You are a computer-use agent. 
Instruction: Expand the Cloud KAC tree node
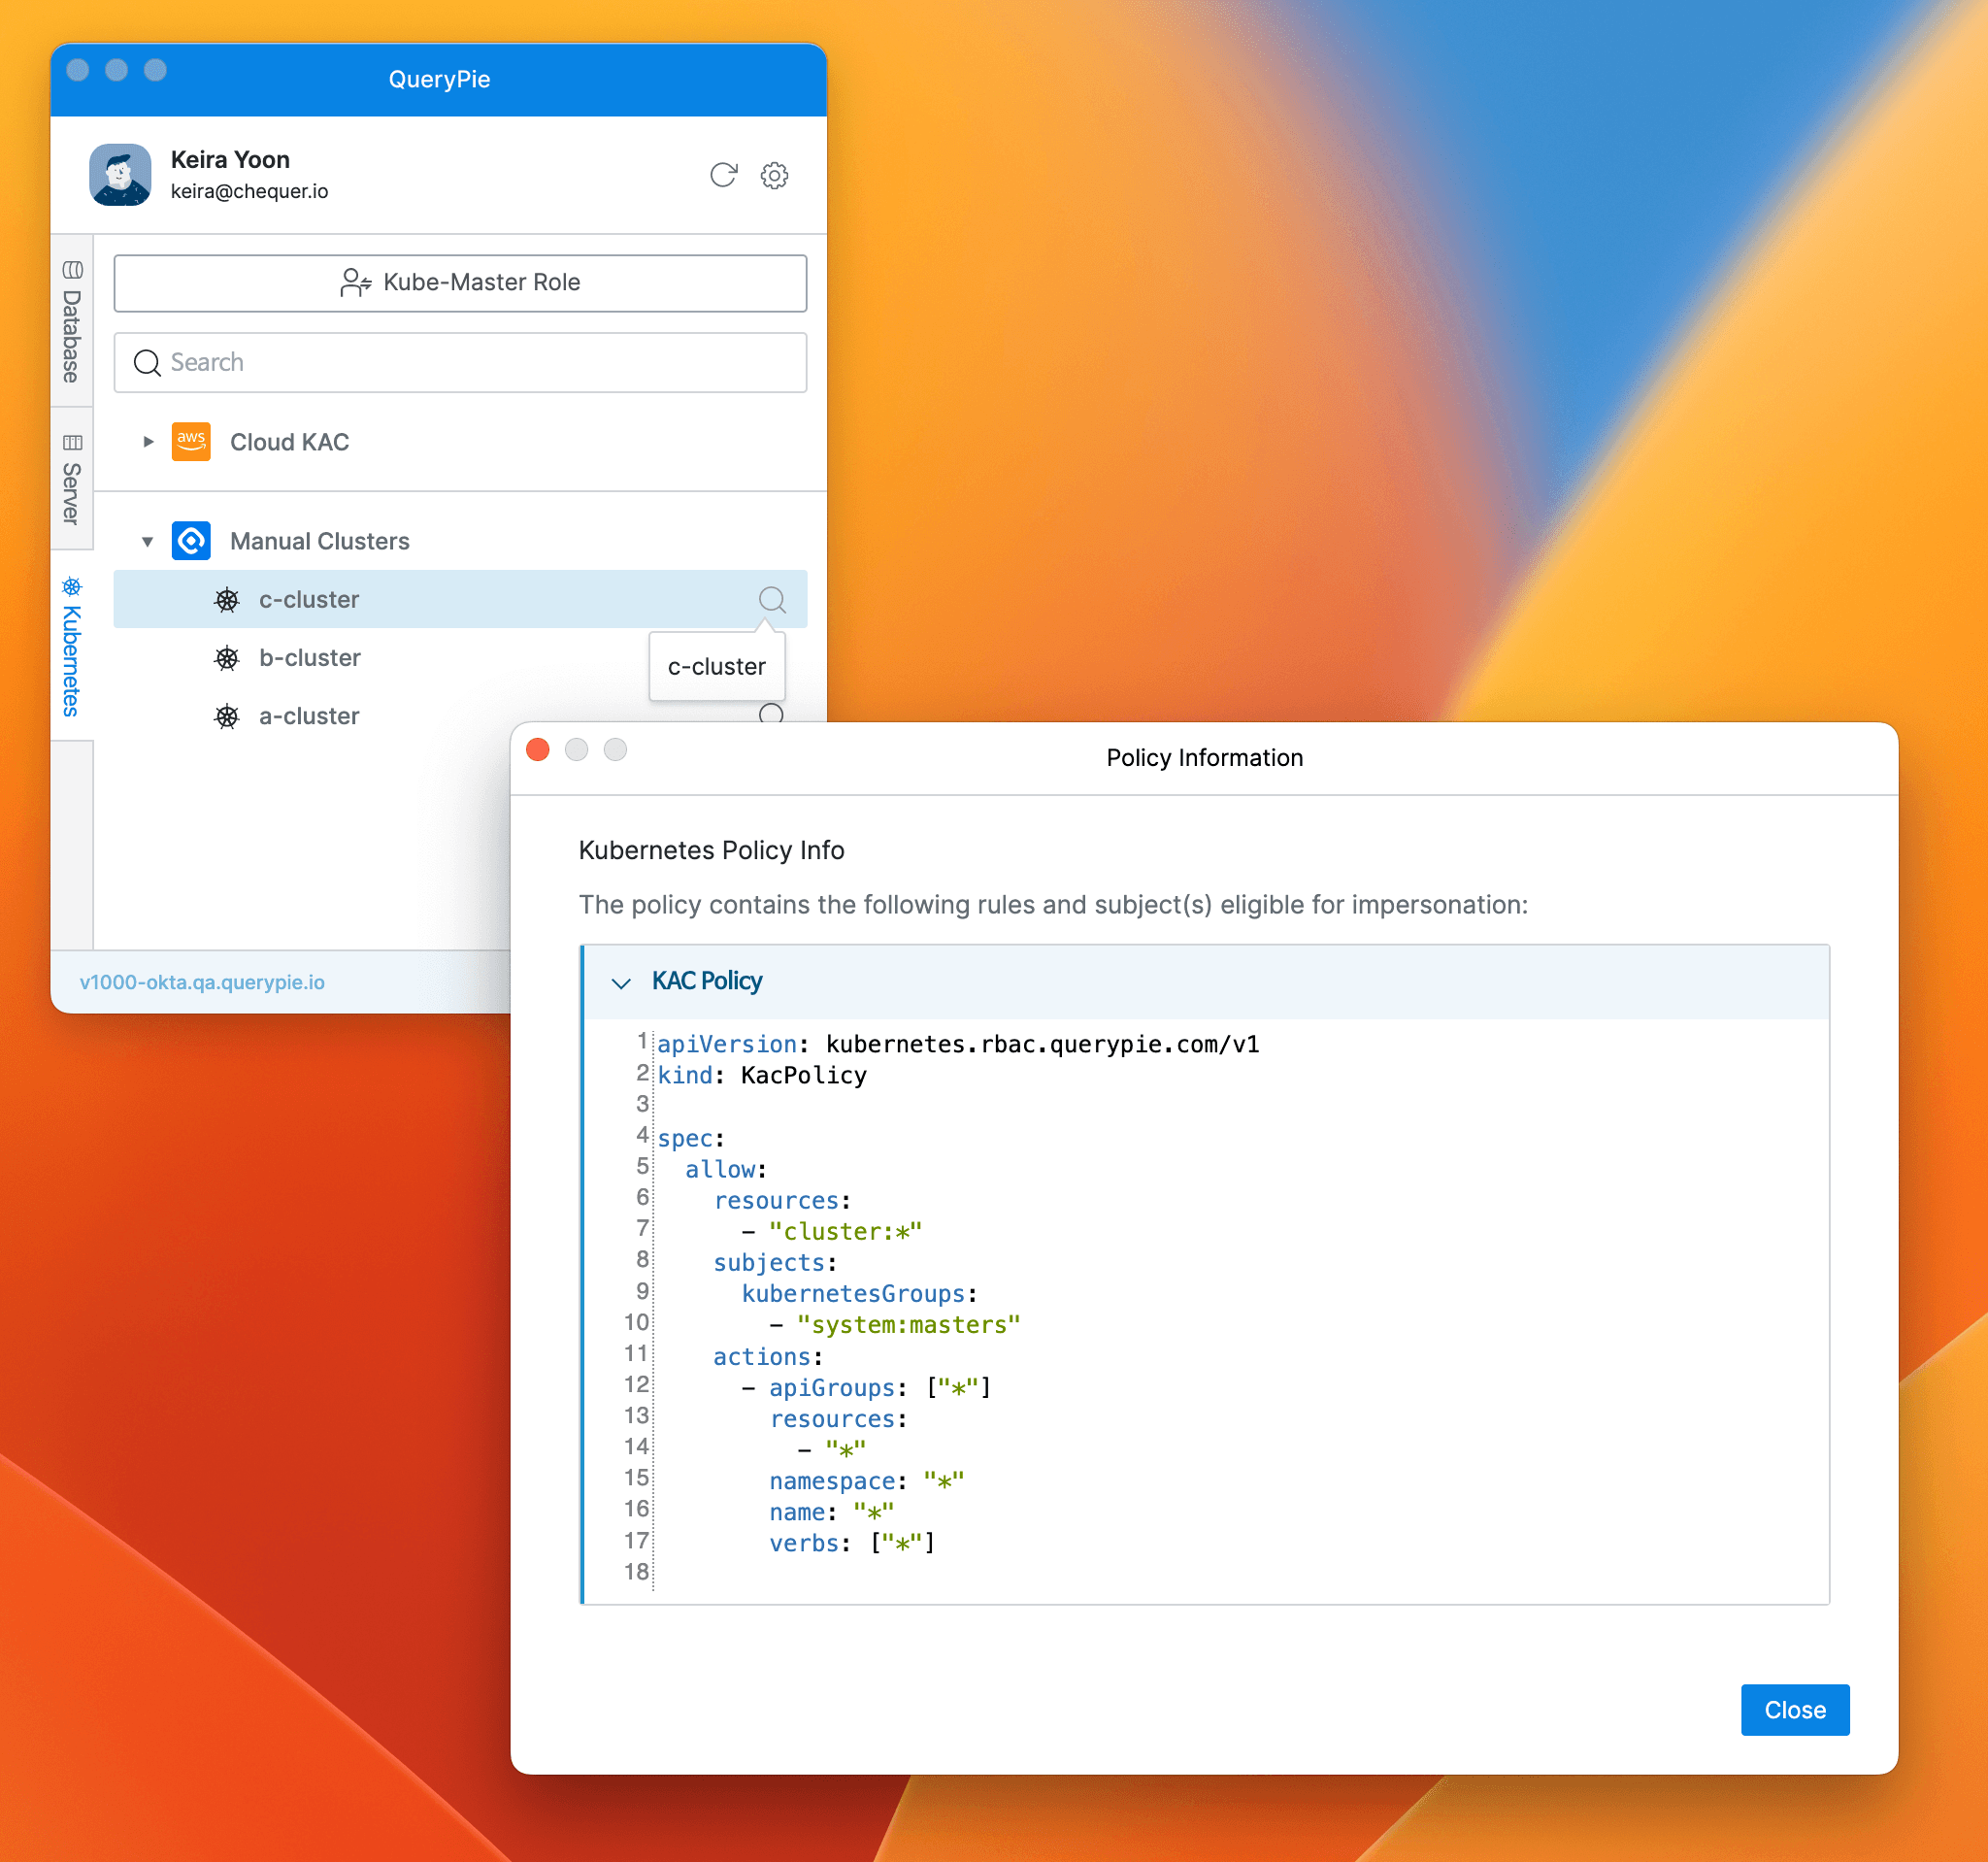click(148, 442)
